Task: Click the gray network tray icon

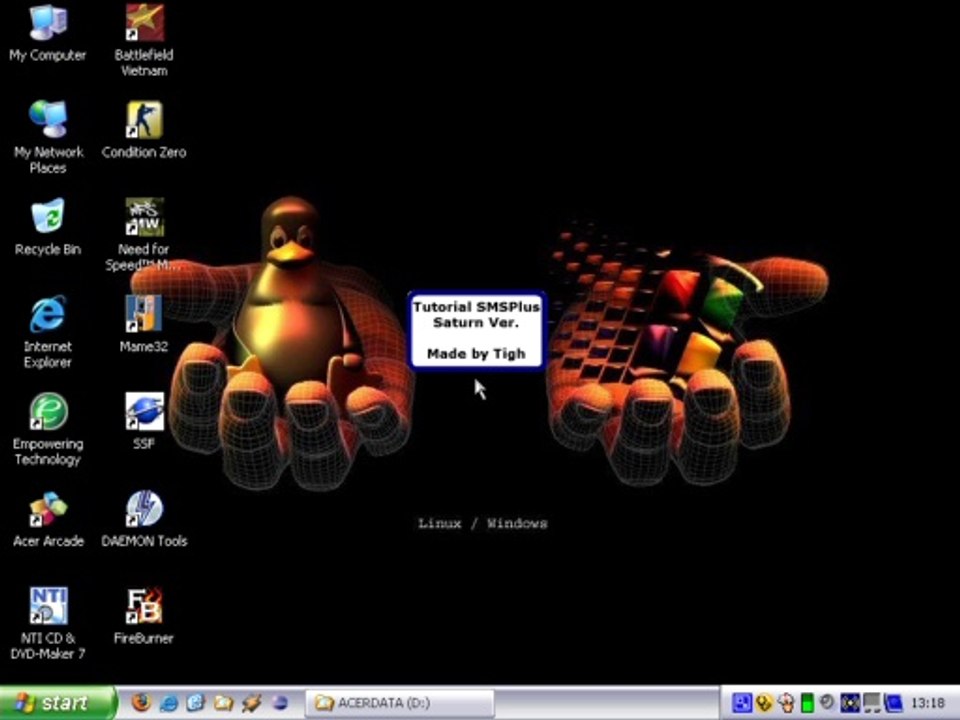Action: (x=871, y=703)
